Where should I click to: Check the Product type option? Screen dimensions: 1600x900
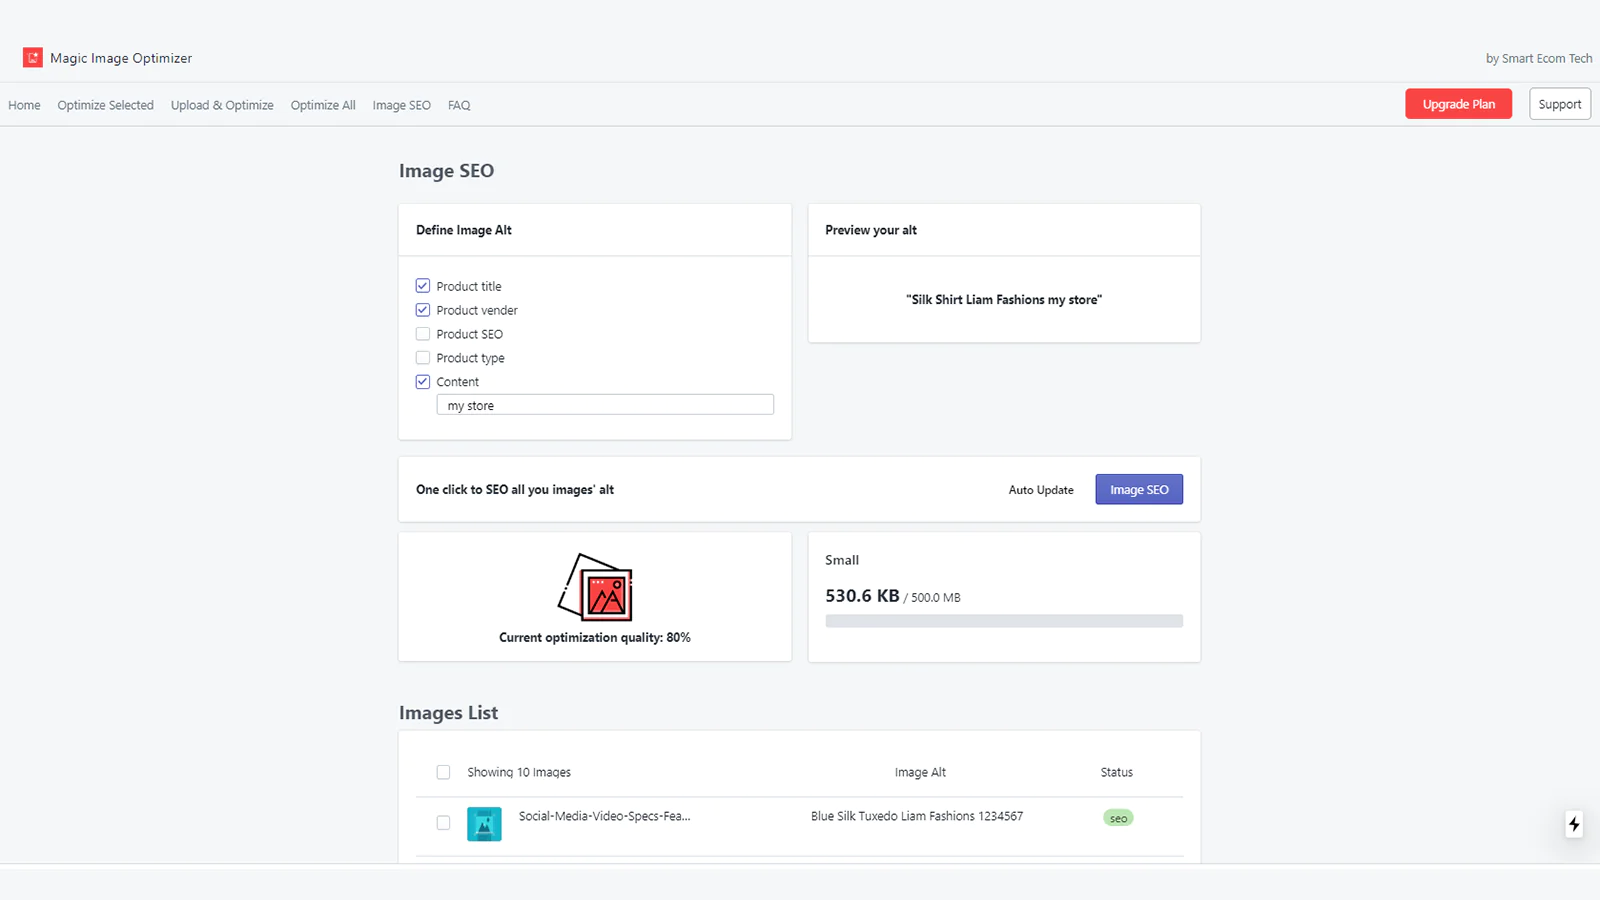[x=422, y=357]
